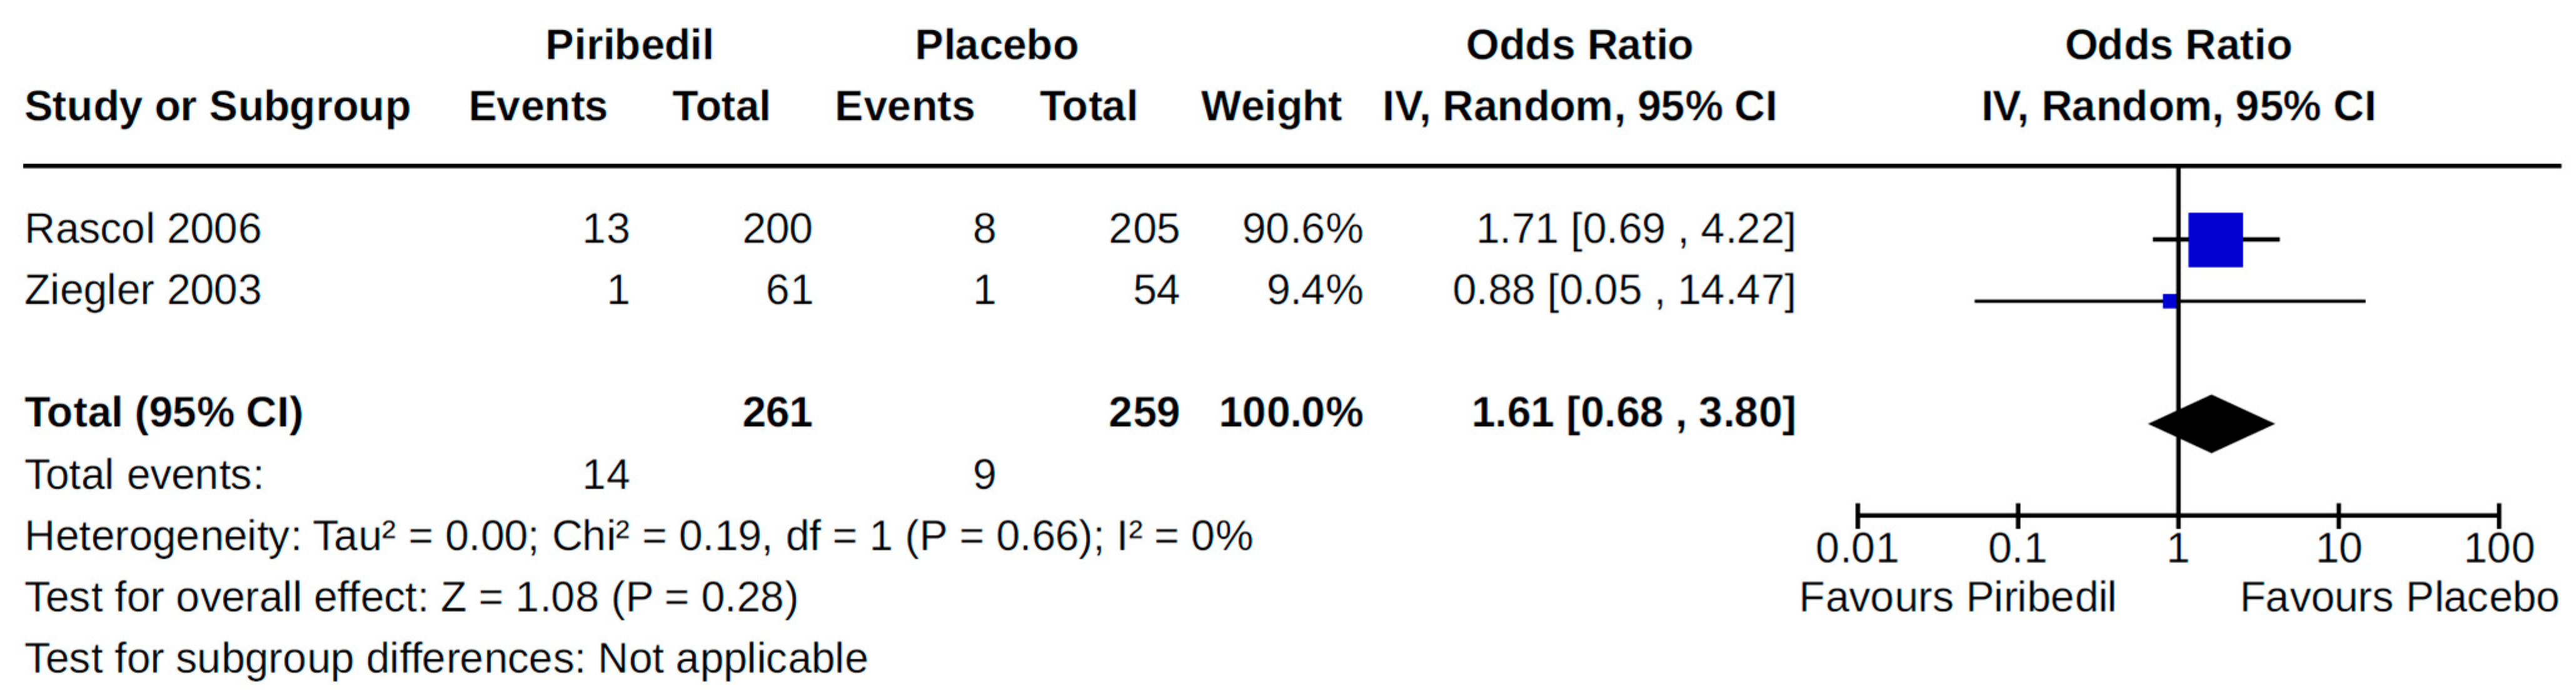Screen dimensions: 2576x698
Task: Click the Total (95% CI) row label
Action: point(163,412)
